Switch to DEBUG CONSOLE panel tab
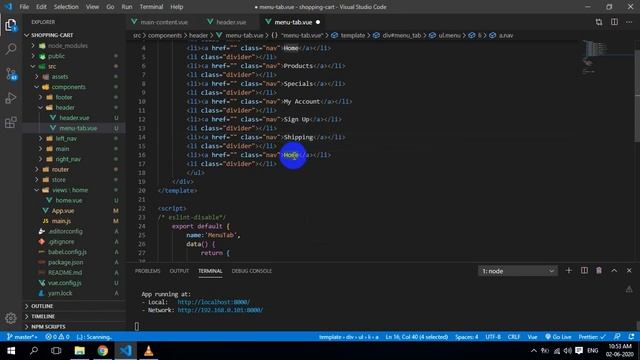Screen dimensions: 640x360 251,271
